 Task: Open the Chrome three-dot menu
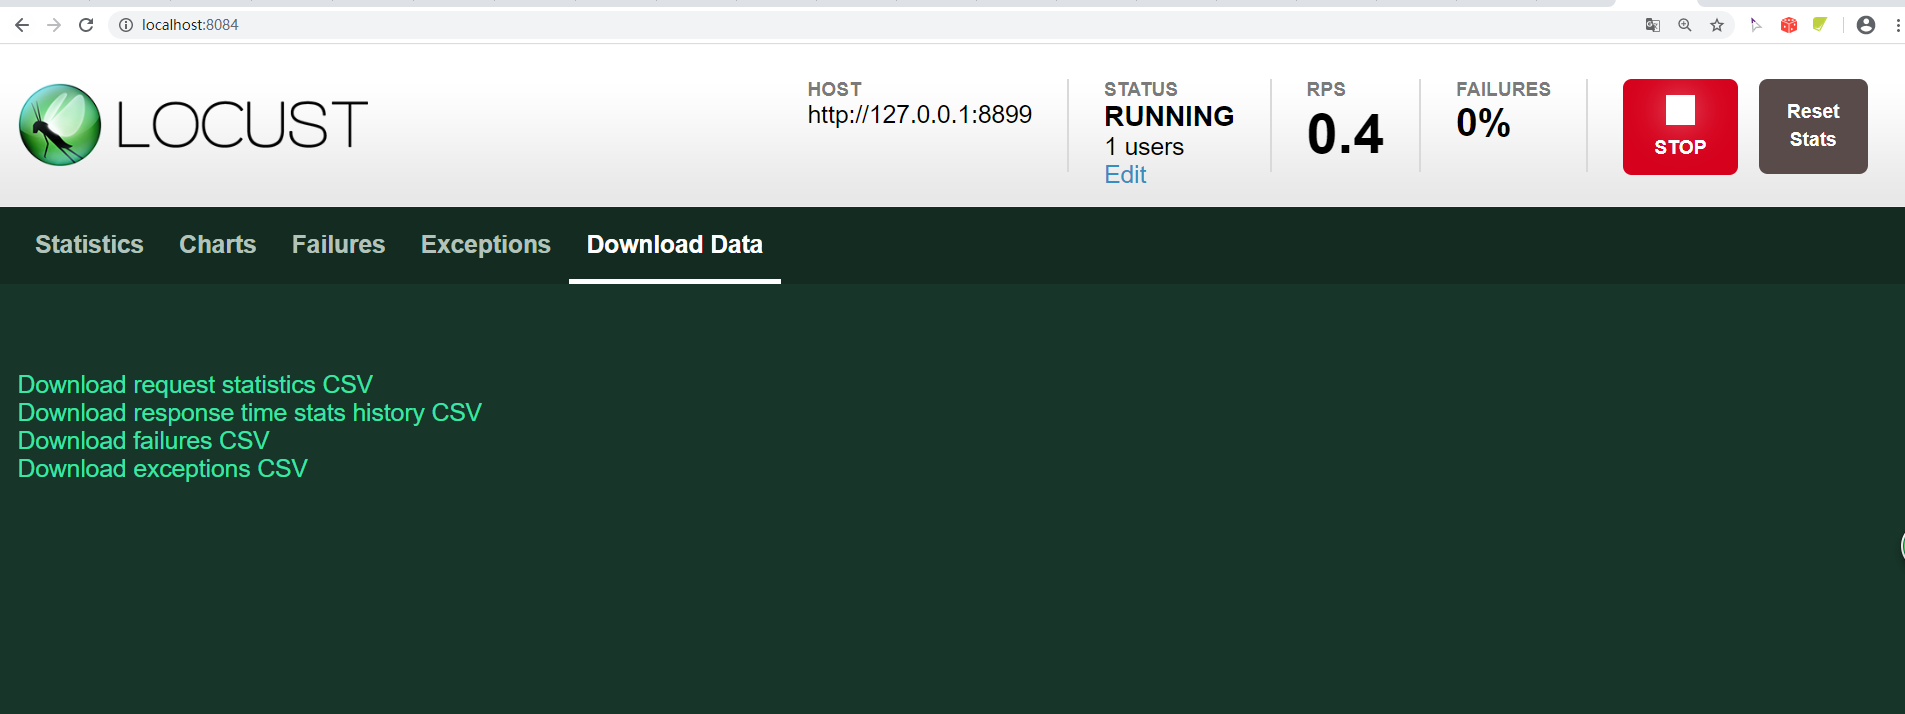point(1897,25)
